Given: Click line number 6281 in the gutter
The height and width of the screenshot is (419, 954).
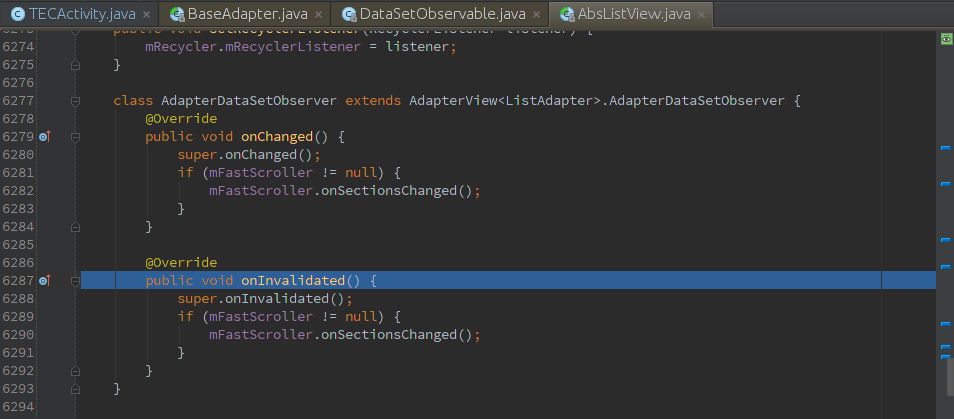Looking at the screenshot, I should pos(18,173).
